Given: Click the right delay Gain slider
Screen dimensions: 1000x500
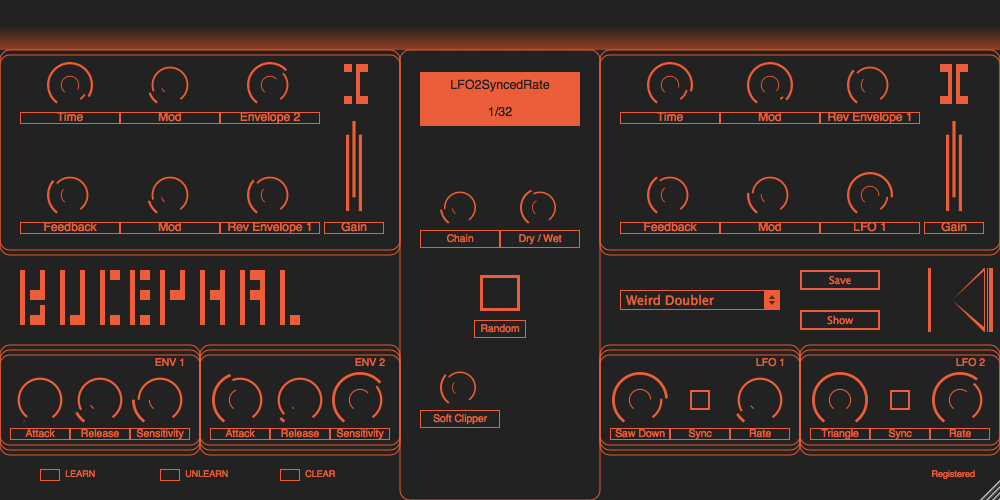Looking at the screenshot, I should tap(953, 166).
